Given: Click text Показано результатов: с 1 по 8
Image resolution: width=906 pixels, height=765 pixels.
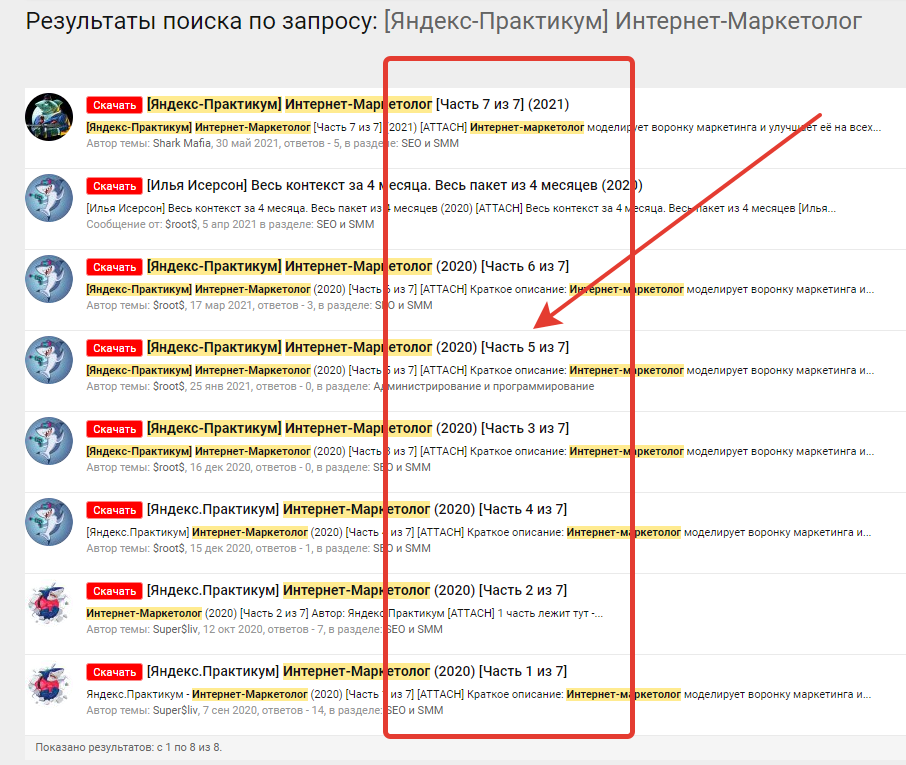Looking at the screenshot, I should coord(128,747).
